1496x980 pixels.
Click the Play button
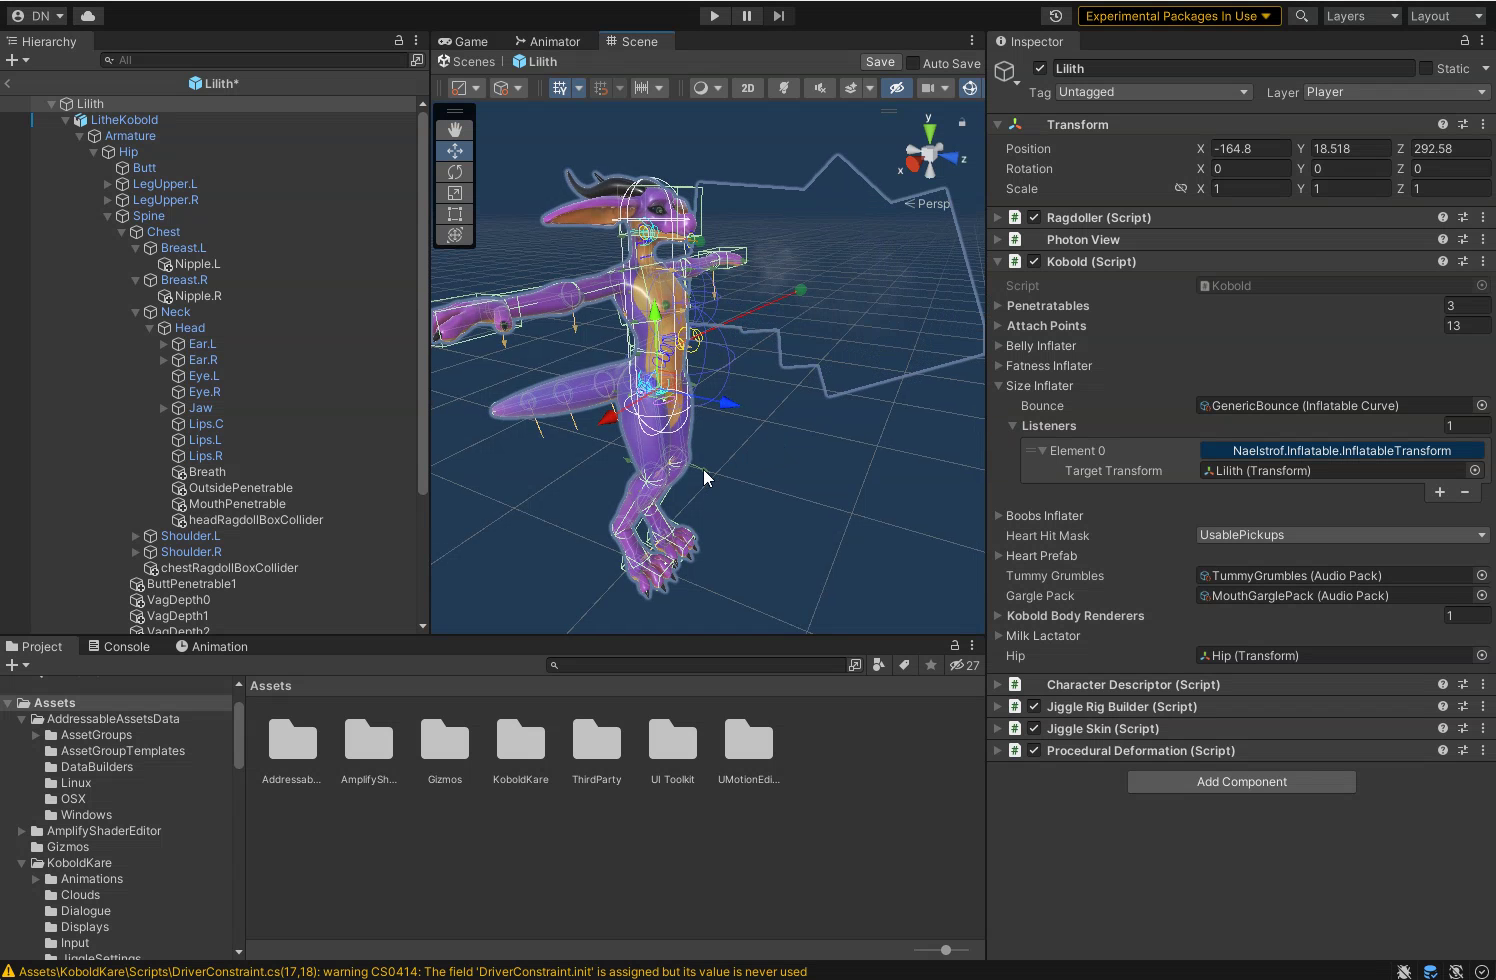click(x=714, y=16)
